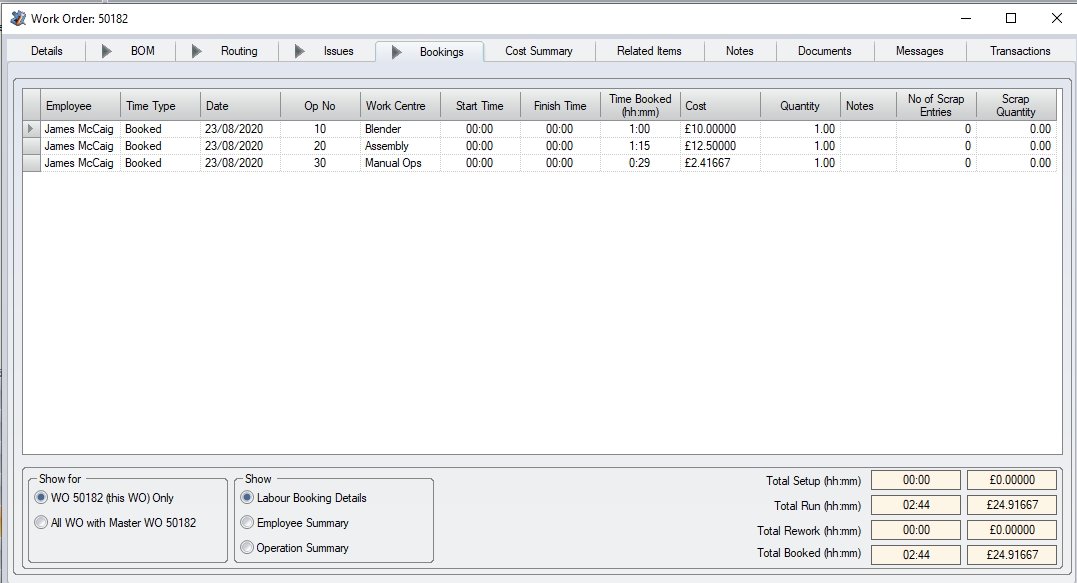Click the arrow icon before BOM tab
This screenshot has width=1077, height=583.
[x=107, y=51]
